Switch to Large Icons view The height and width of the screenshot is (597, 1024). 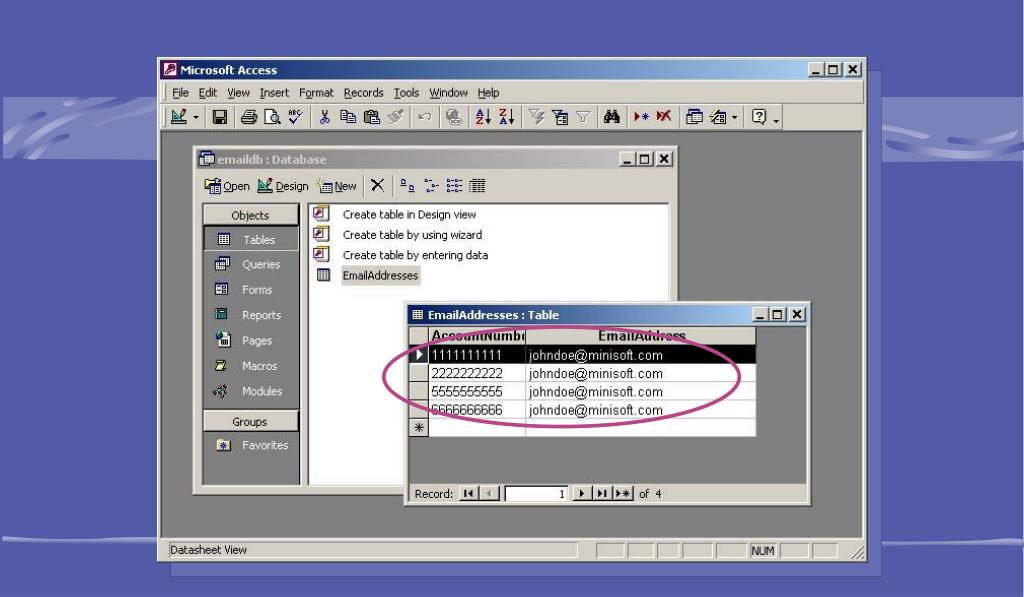coord(407,186)
